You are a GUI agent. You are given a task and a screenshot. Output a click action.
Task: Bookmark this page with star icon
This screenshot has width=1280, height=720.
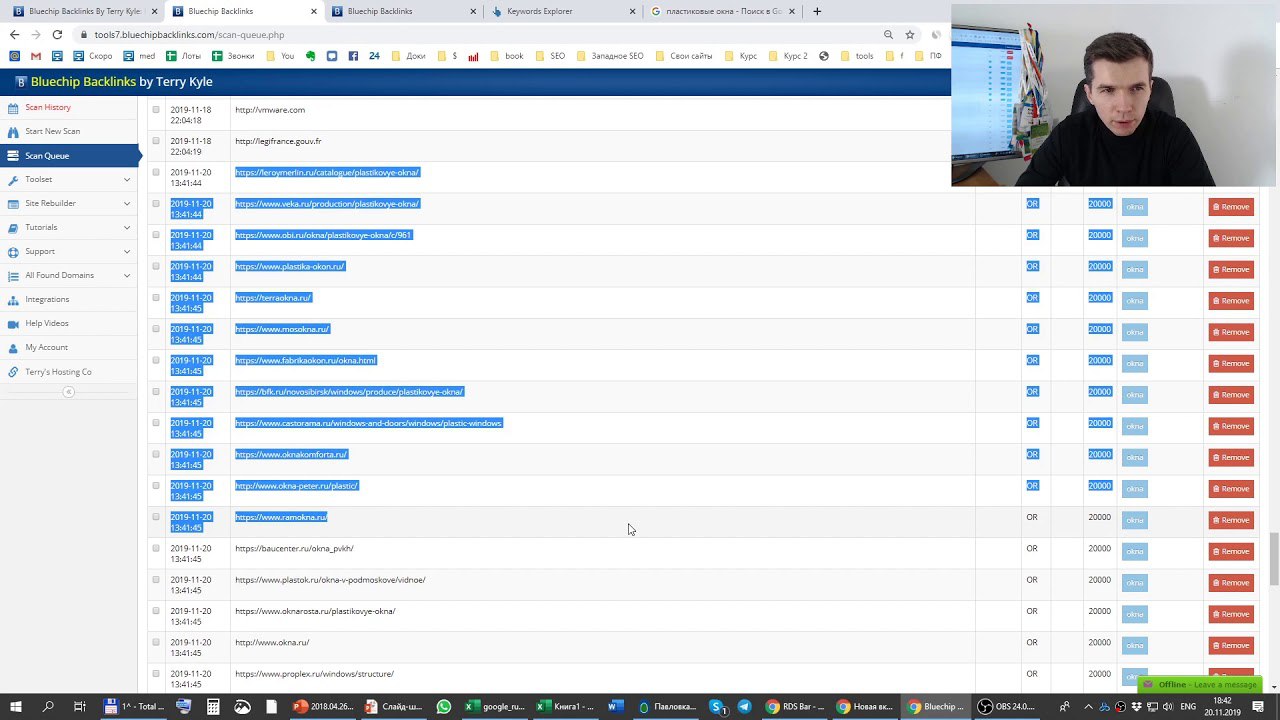click(x=910, y=34)
